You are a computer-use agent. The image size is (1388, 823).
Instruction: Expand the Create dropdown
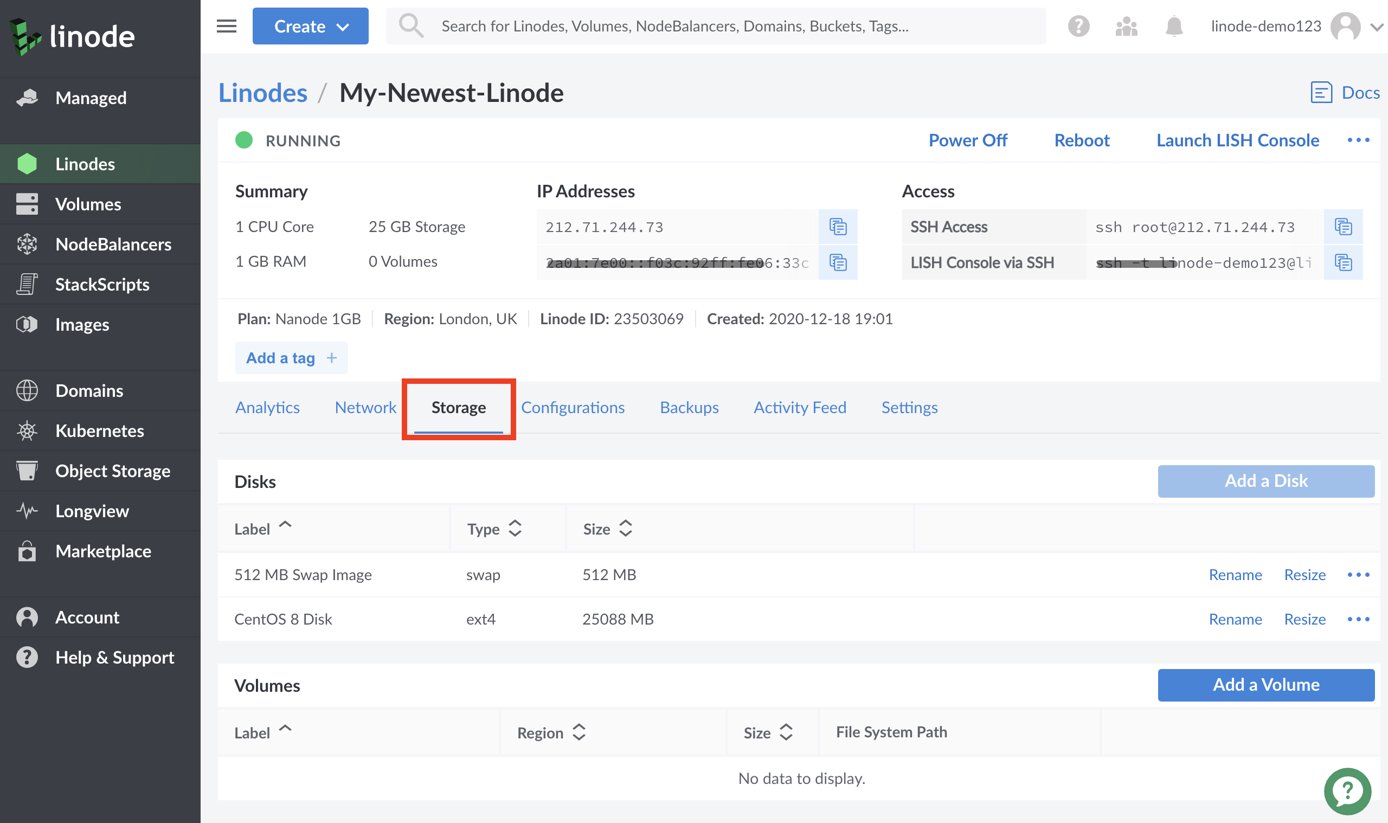point(310,26)
